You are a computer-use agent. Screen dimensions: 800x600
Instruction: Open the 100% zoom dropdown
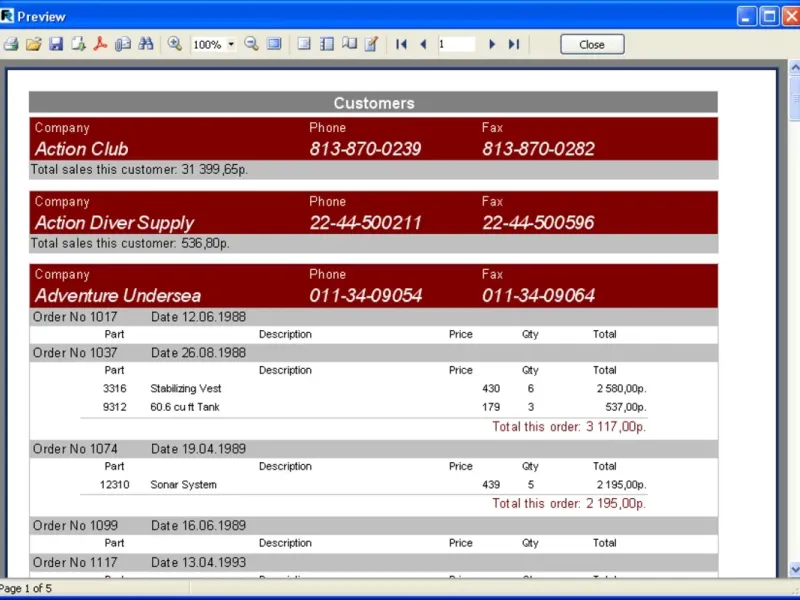[x=231, y=45]
